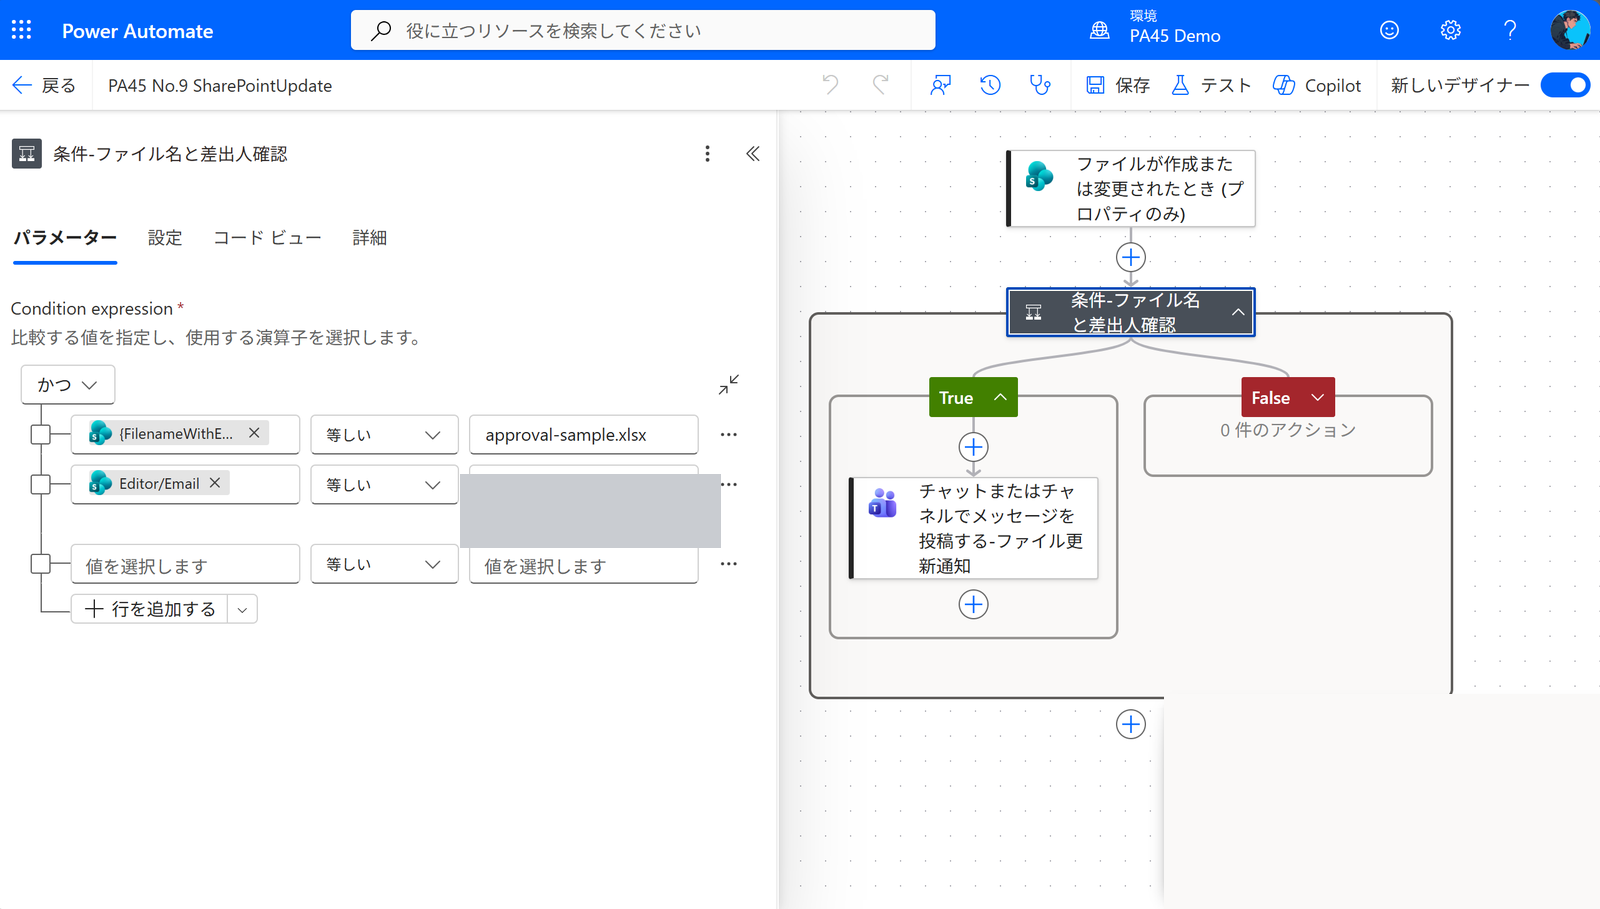Click the user profile avatar
The image size is (1600, 909).
pos(1570,30)
